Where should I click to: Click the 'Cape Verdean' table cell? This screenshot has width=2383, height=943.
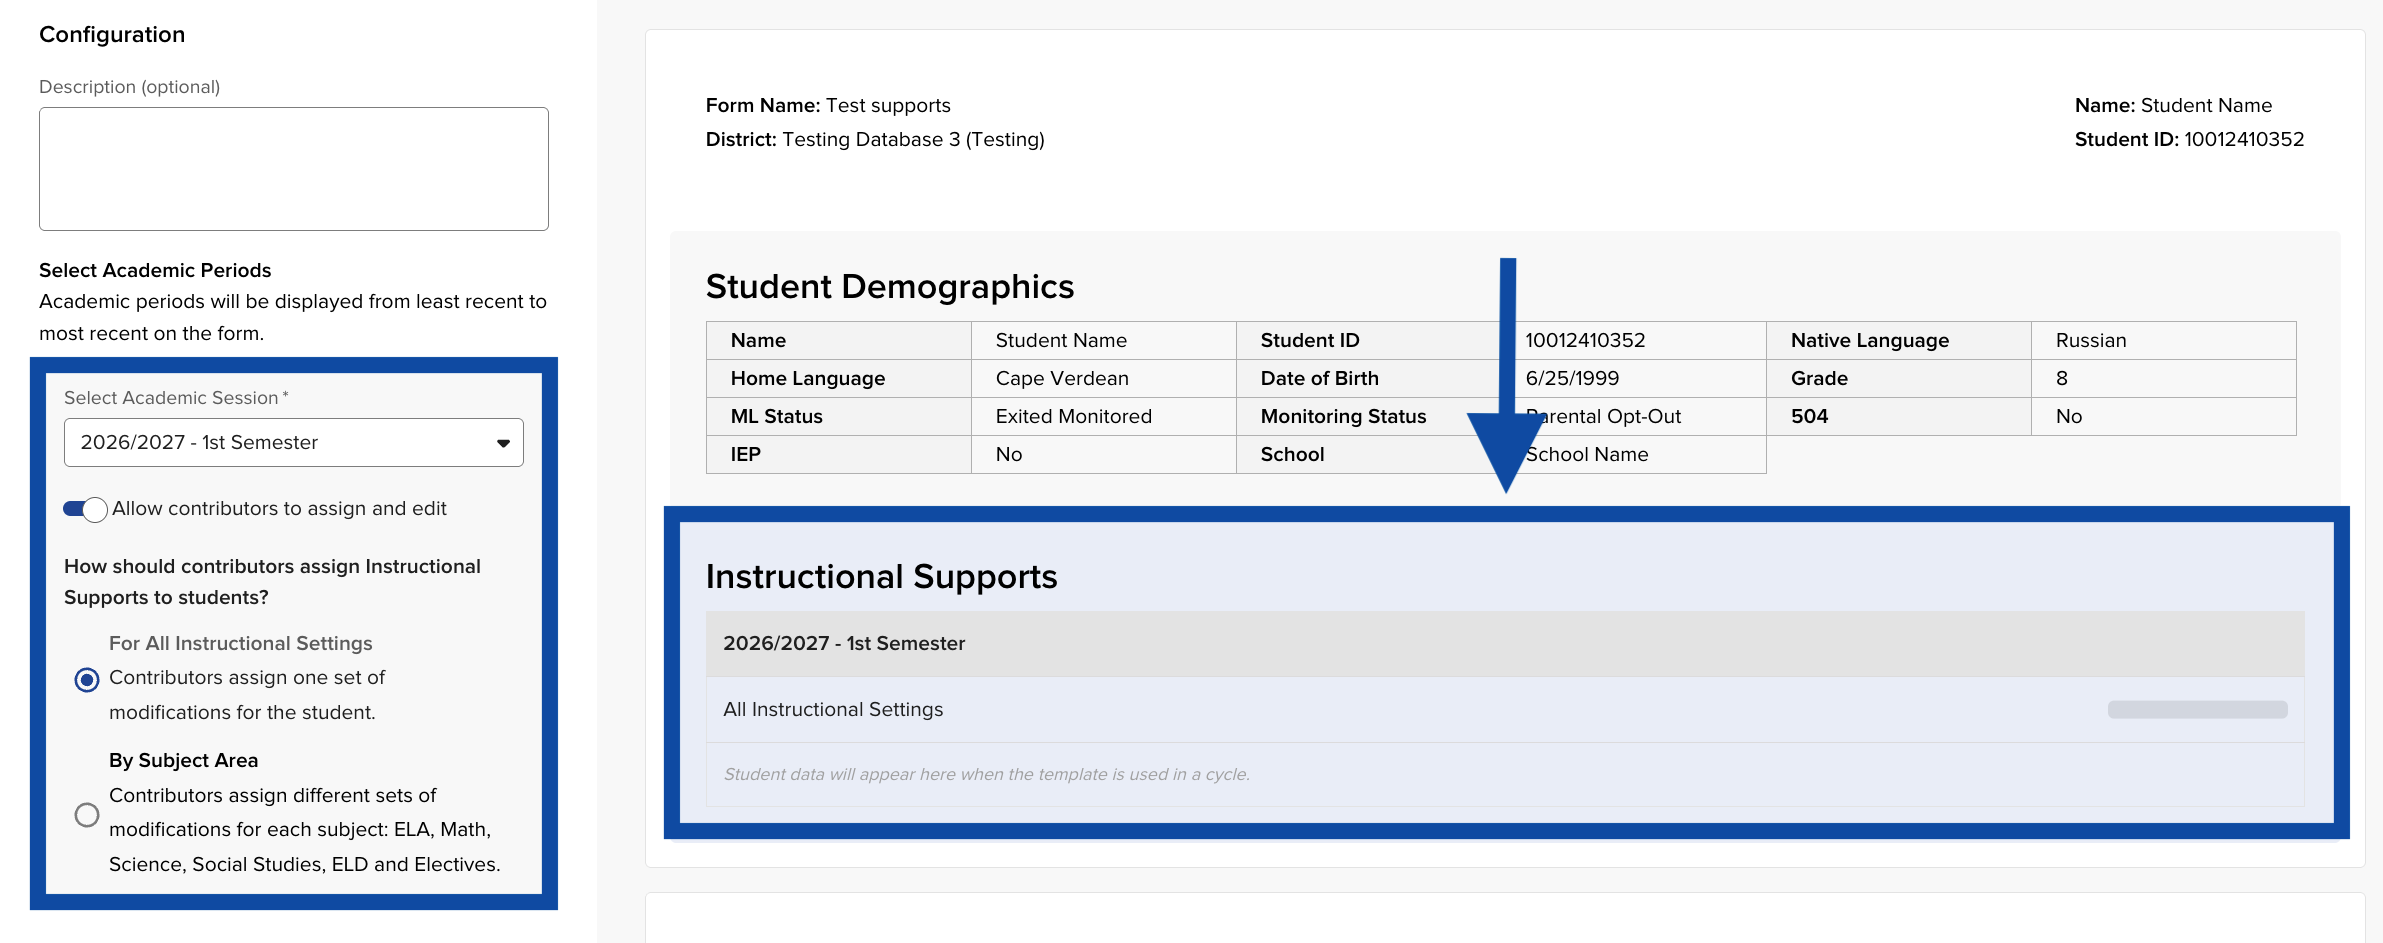pyautogui.click(x=1104, y=378)
